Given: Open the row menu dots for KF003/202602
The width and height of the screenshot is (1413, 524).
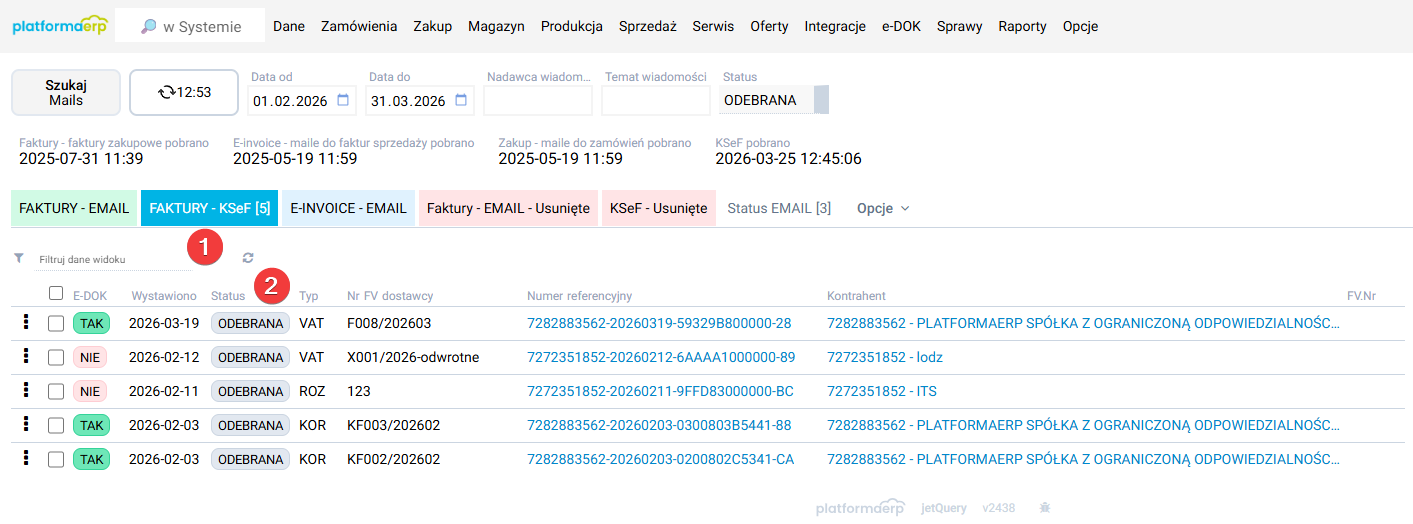Looking at the screenshot, I should tap(25, 425).
